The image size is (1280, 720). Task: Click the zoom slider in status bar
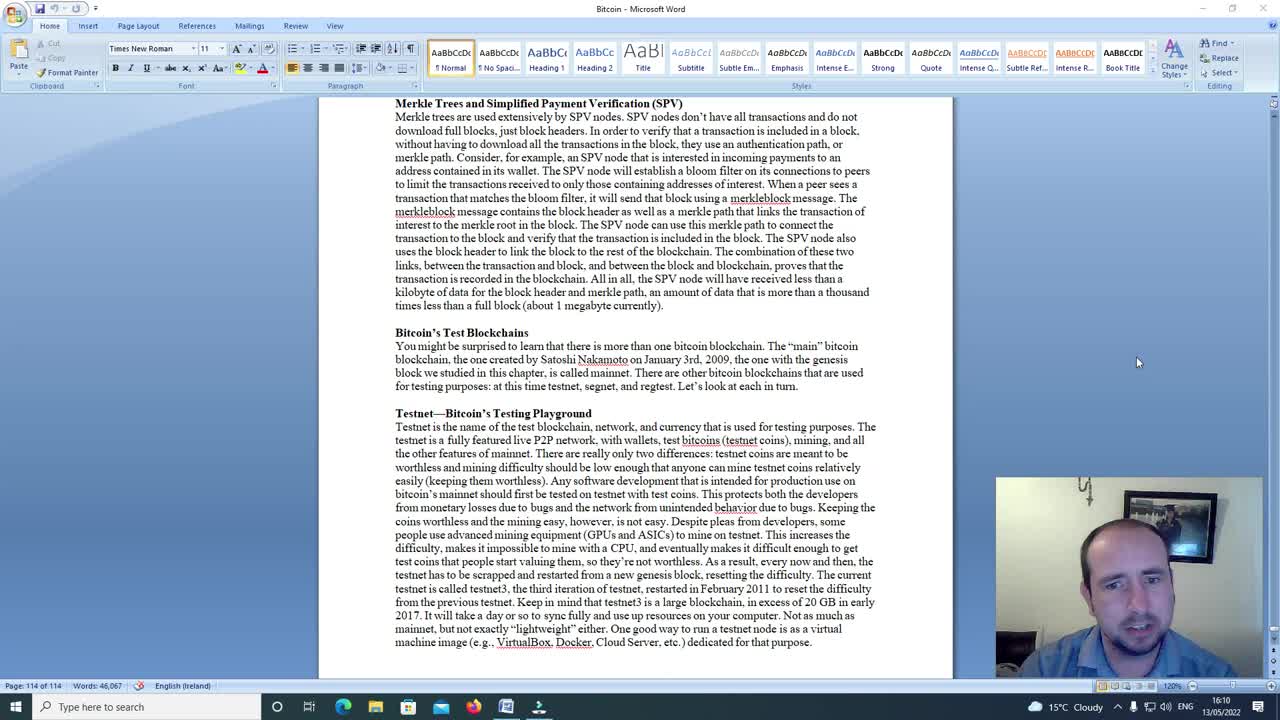point(1232,686)
